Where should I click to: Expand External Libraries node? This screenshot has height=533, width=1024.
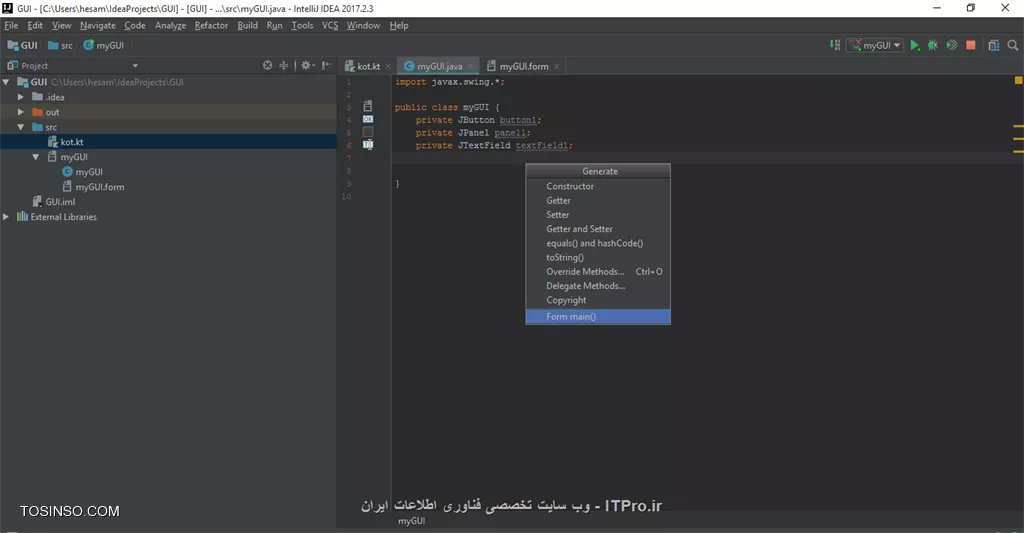pos(6,216)
